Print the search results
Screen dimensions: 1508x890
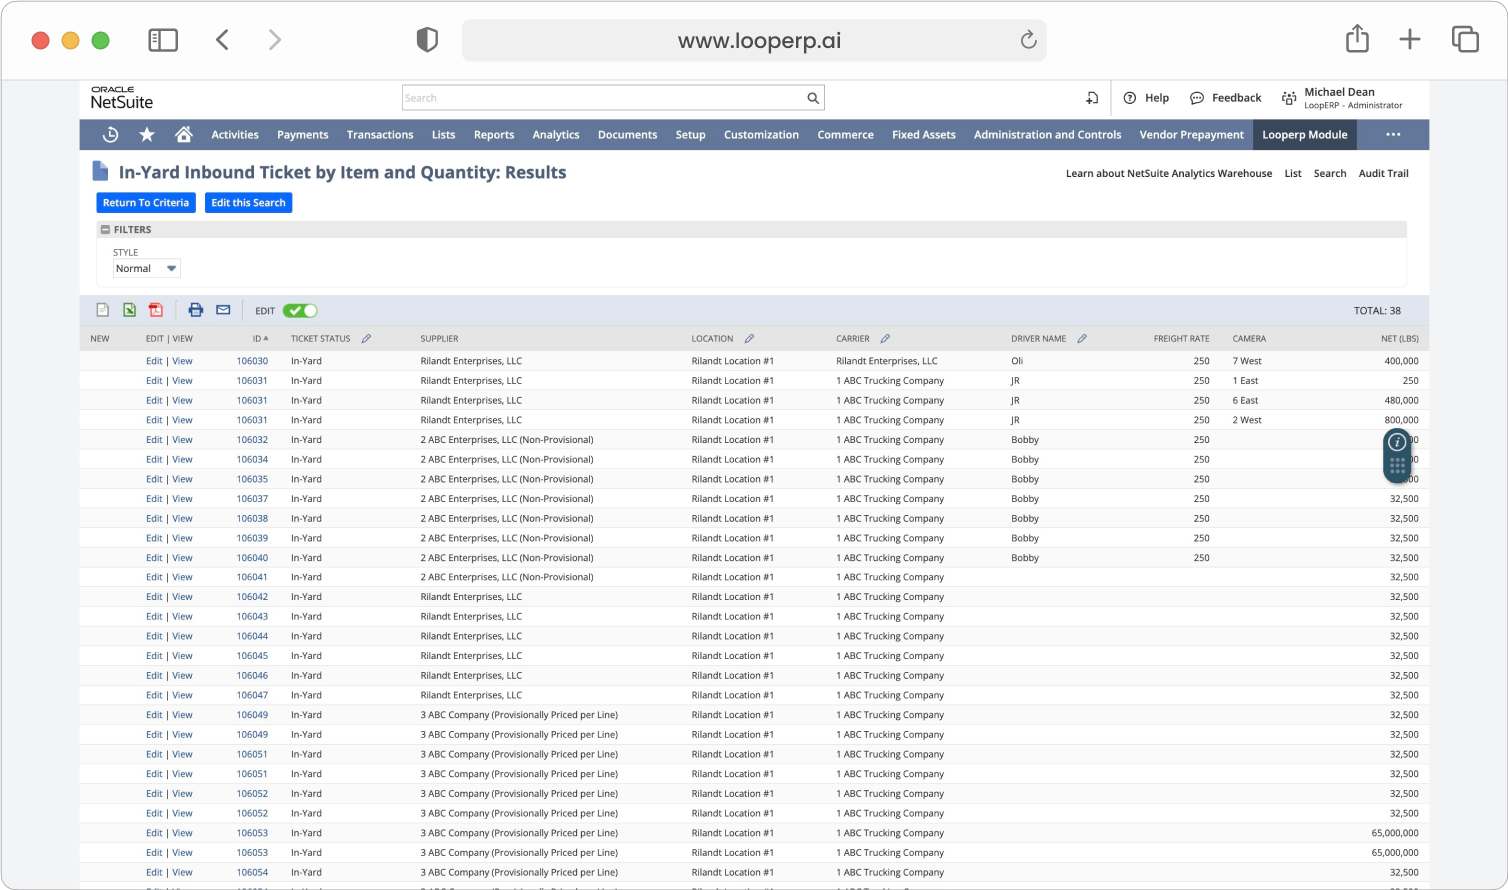pos(196,310)
